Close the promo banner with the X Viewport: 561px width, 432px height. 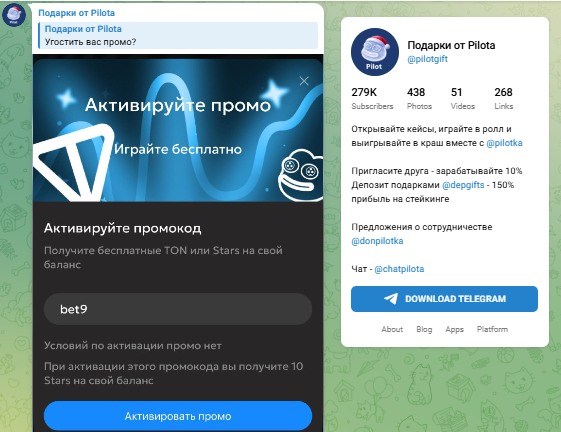click(x=304, y=81)
